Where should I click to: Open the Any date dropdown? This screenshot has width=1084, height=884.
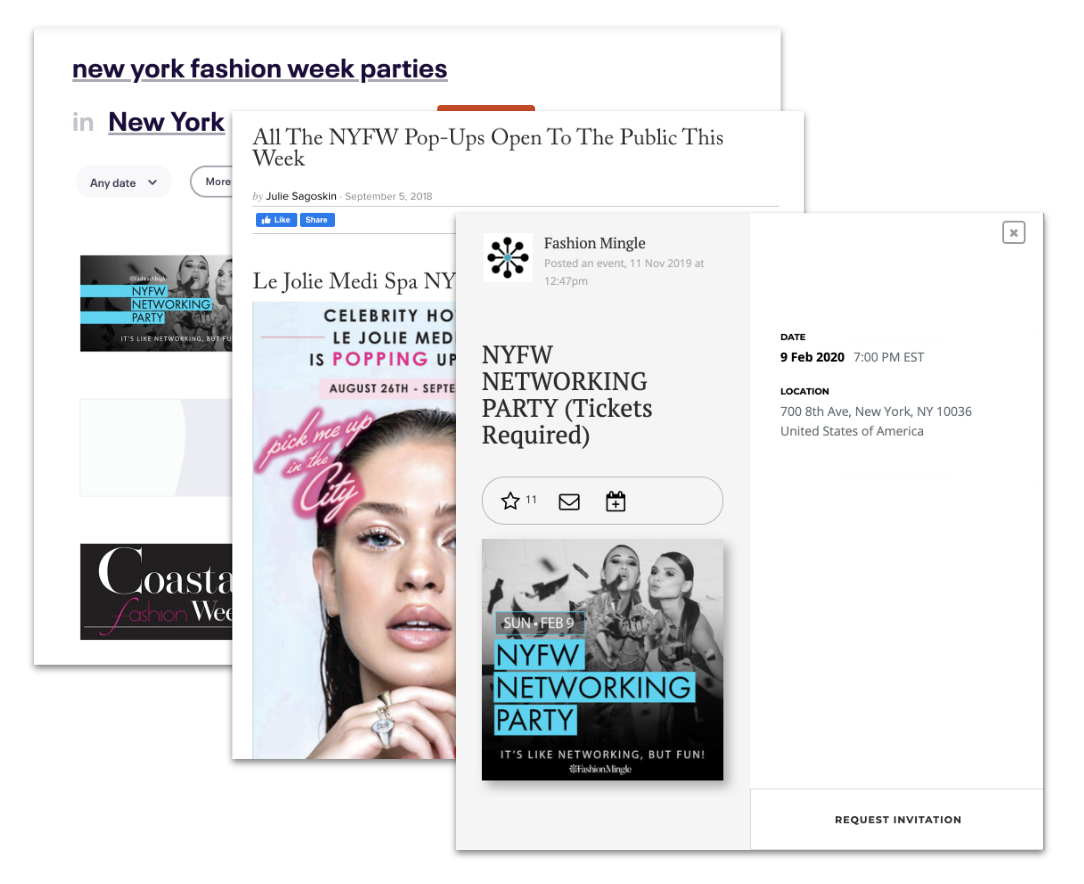tap(124, 182)
